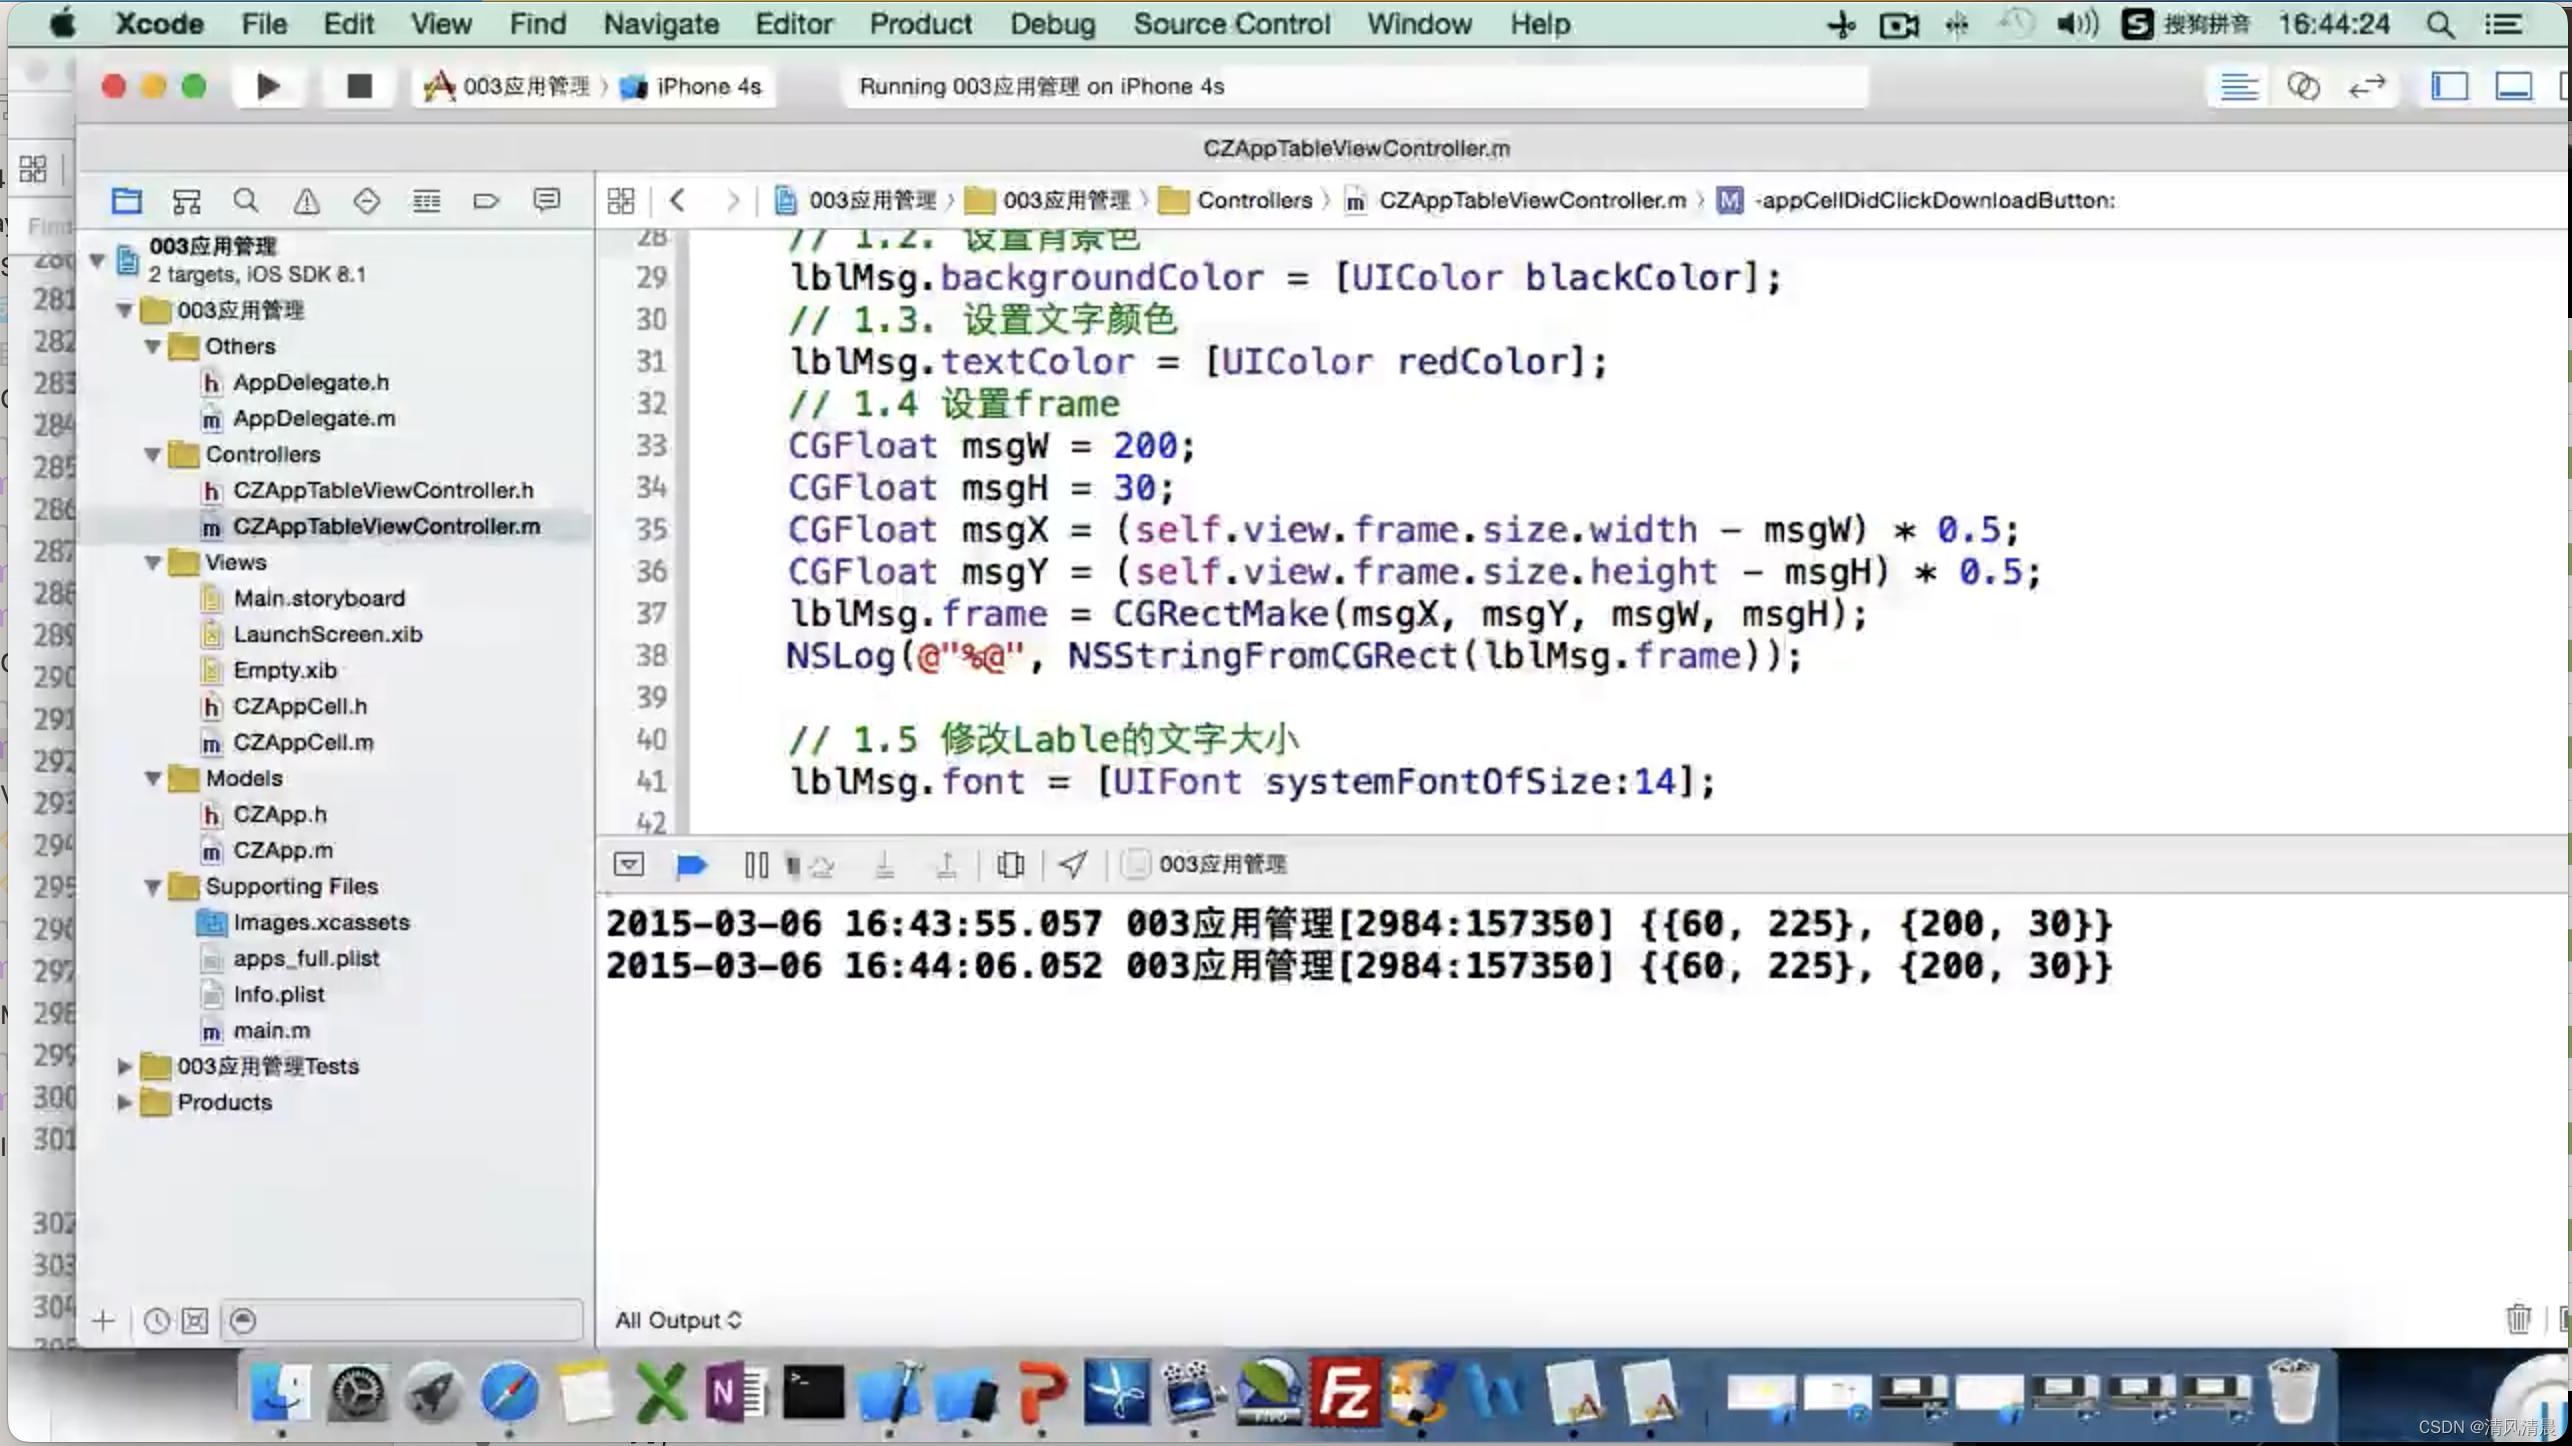2572x1446 pixels.
Task: Collapse the Supporting Files group
Action: (x=153, y=887)
